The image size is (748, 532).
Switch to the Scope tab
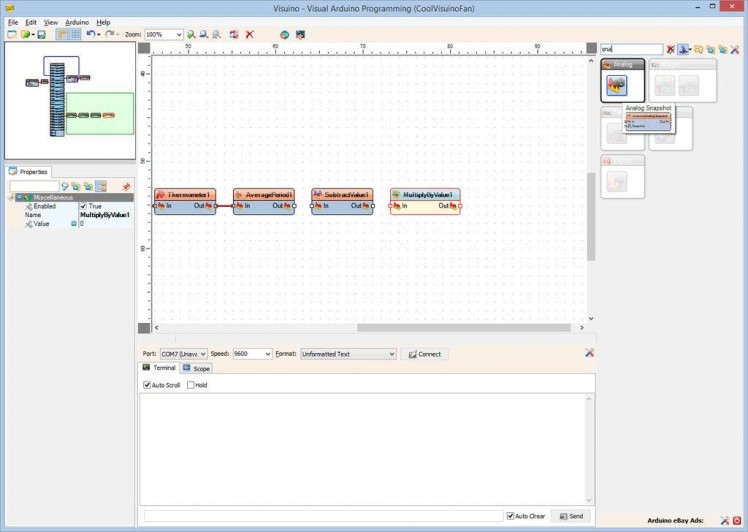[197, 368]
